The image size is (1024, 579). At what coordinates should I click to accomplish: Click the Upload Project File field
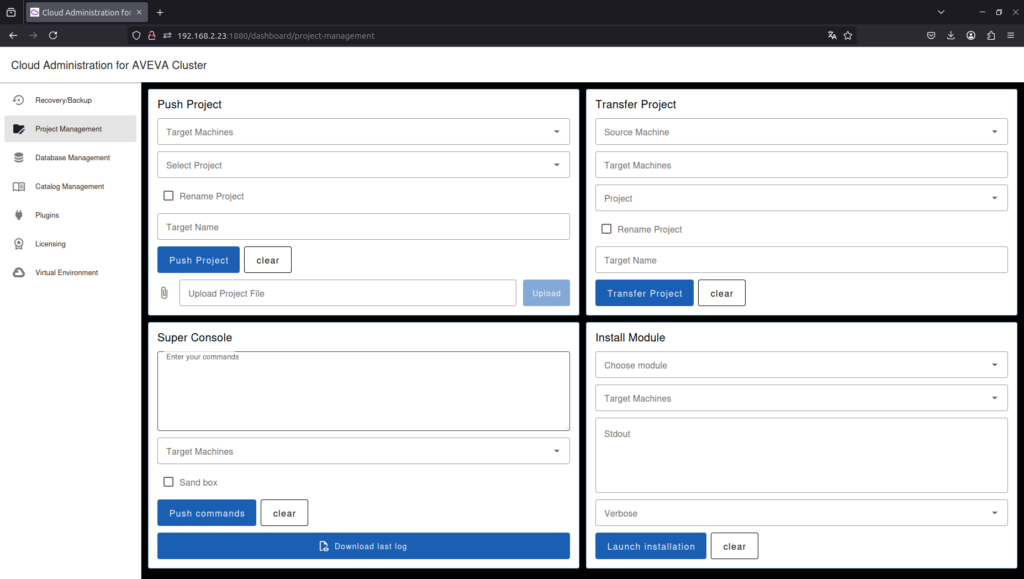tap(347, 293)
